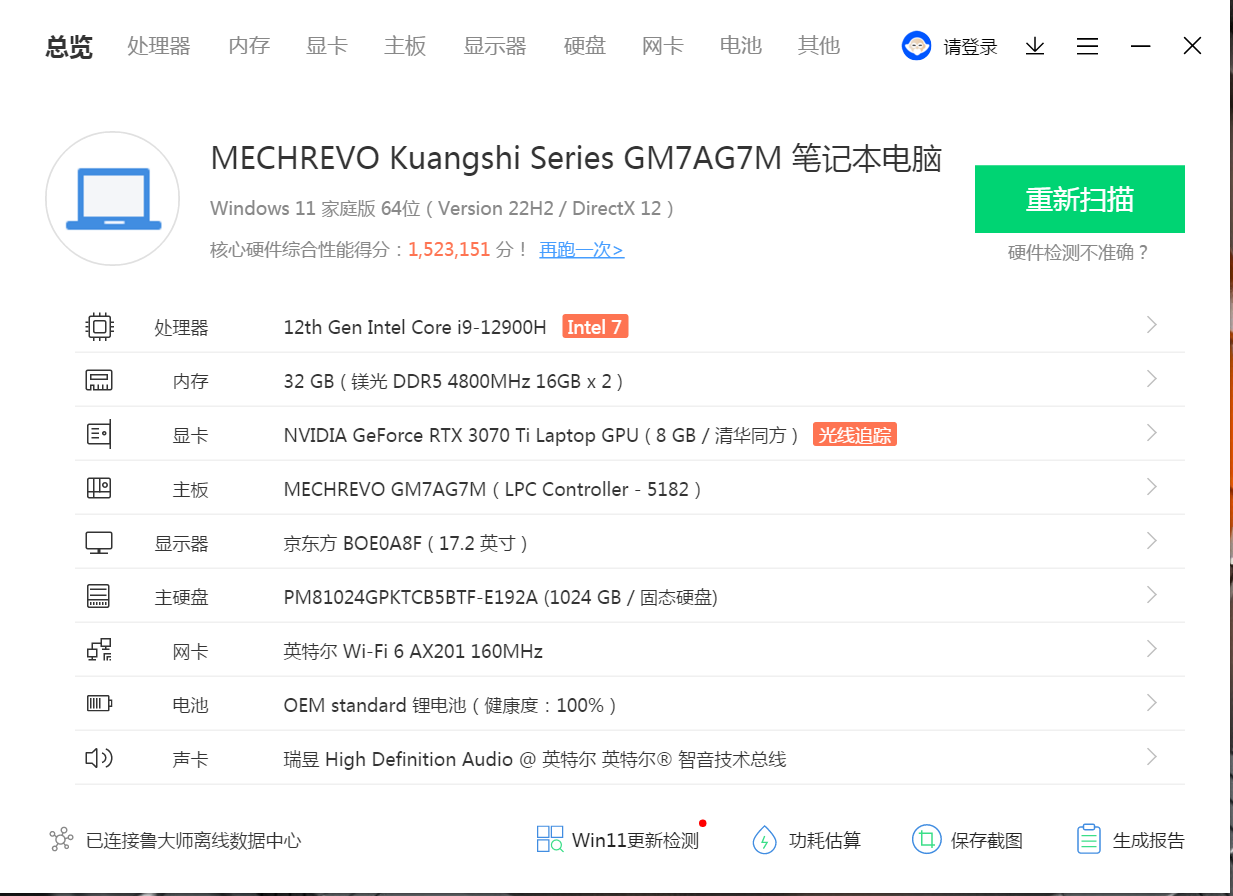The height and width of the screenshot is (896, 1233).
Task: Click the 光线追踪 badge
Action: point(855,434)
